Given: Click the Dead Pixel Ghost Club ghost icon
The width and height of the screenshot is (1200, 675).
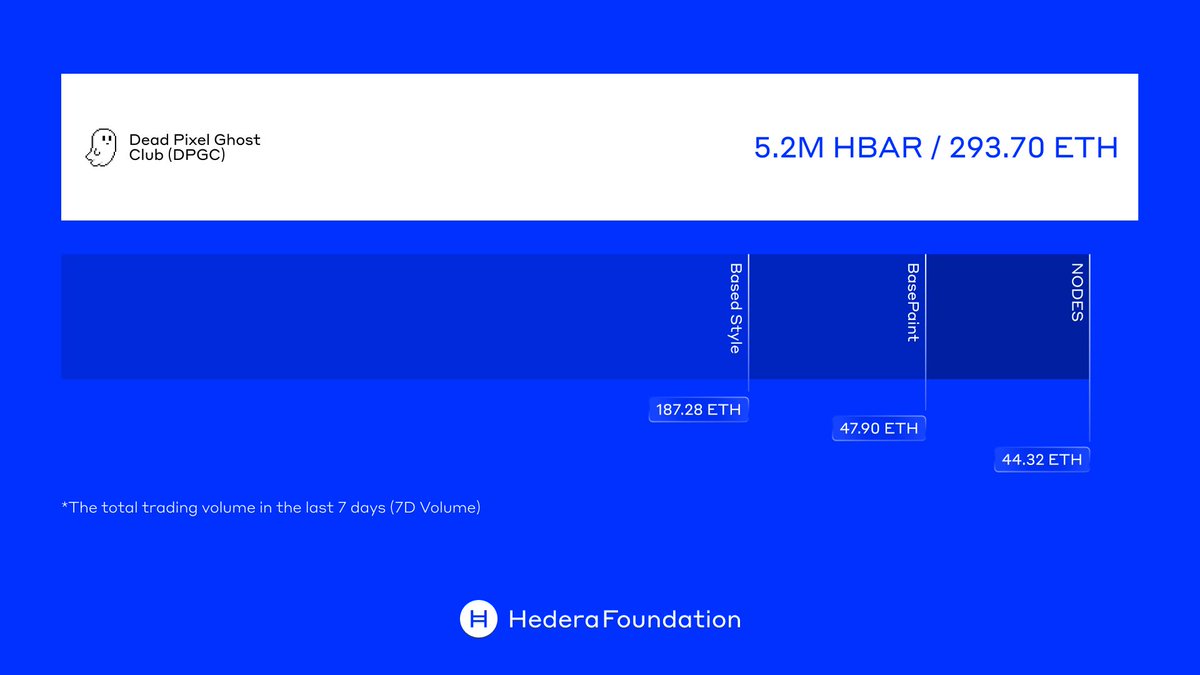Looking at the screenshot, I should point(102,147).
